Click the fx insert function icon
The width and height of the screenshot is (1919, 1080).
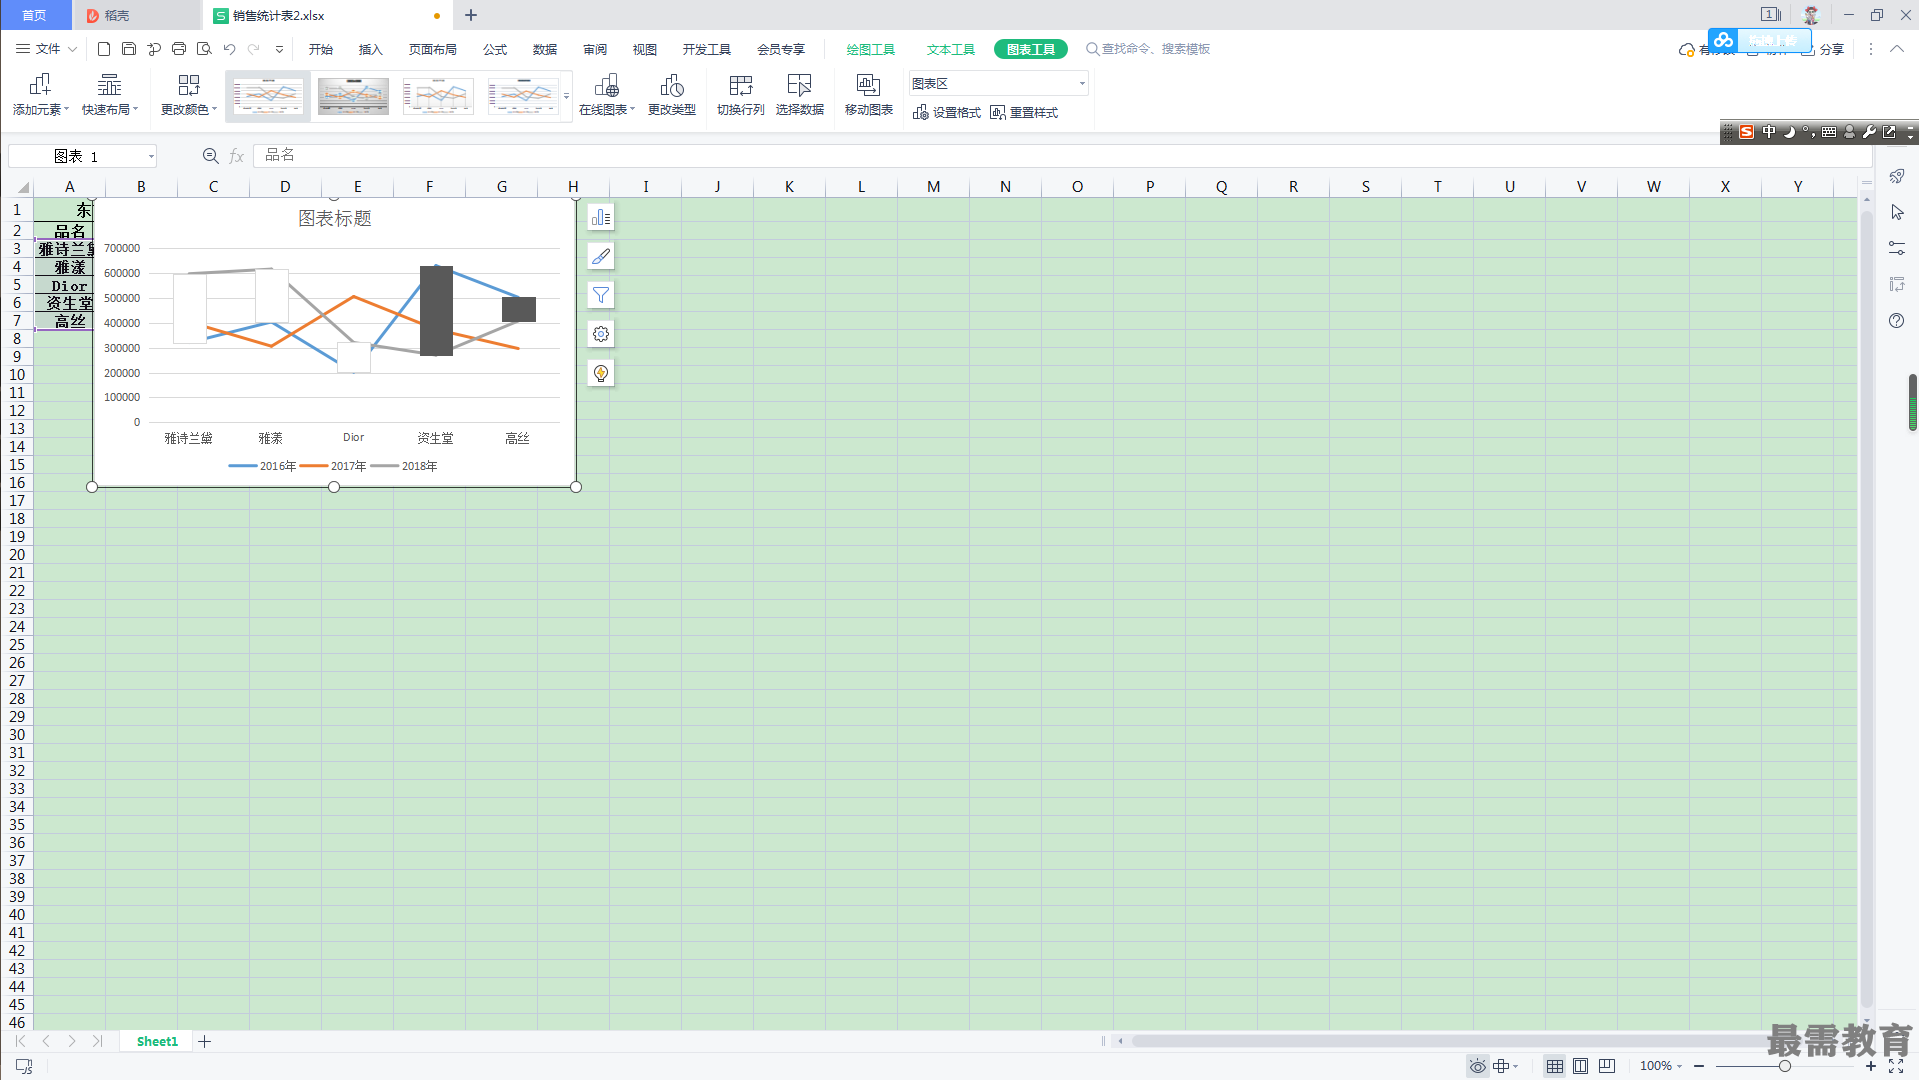pyautogui.click(x=237, y=156)
